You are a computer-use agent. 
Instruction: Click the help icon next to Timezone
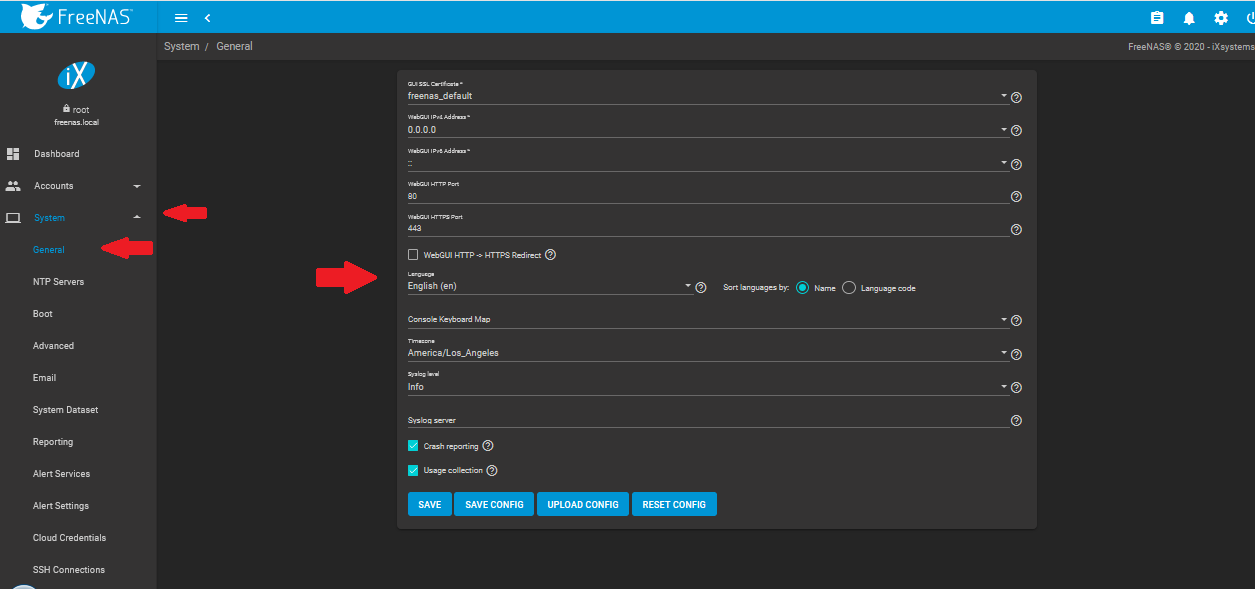point(1016,355)
